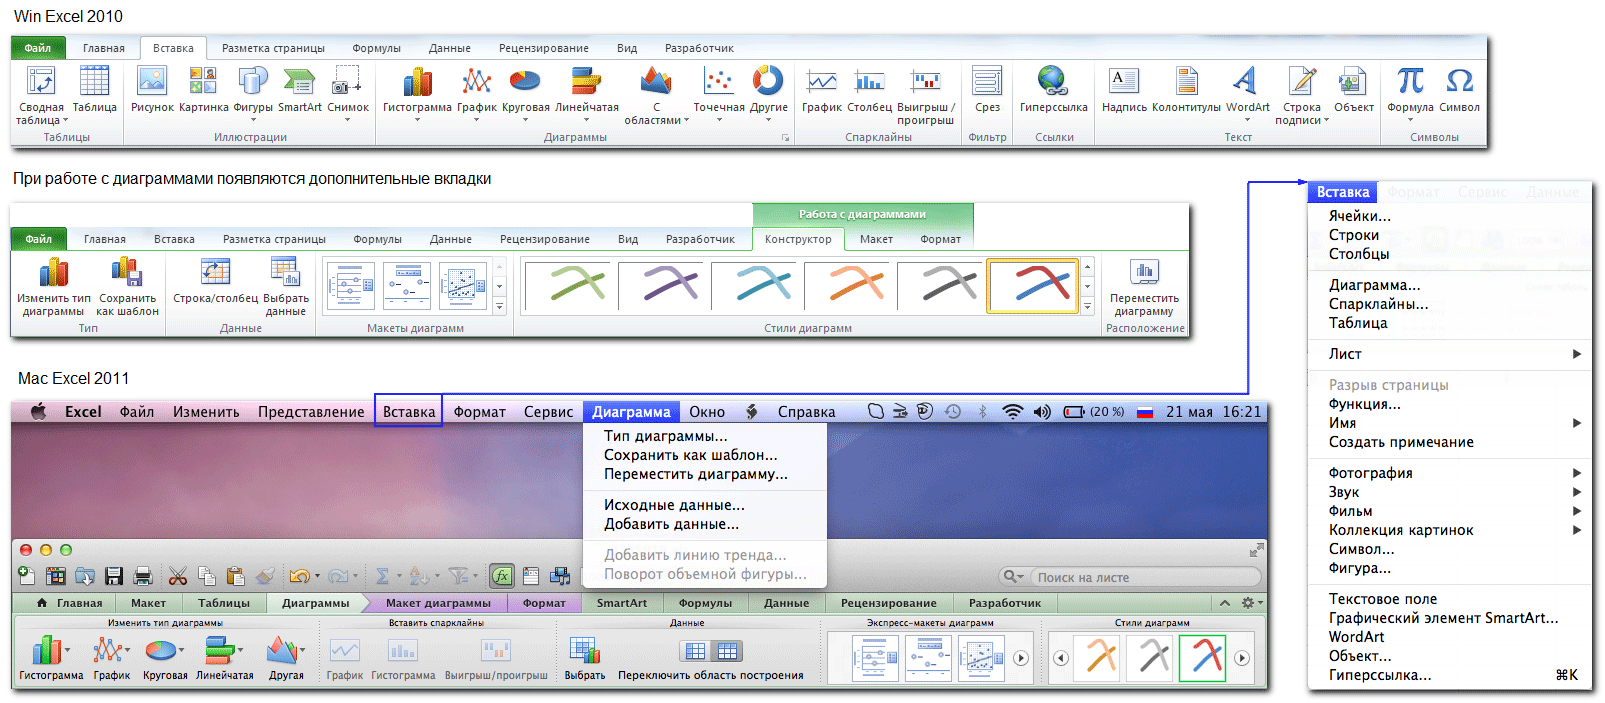Switch to the Конструктор tab

click(798, 239)
